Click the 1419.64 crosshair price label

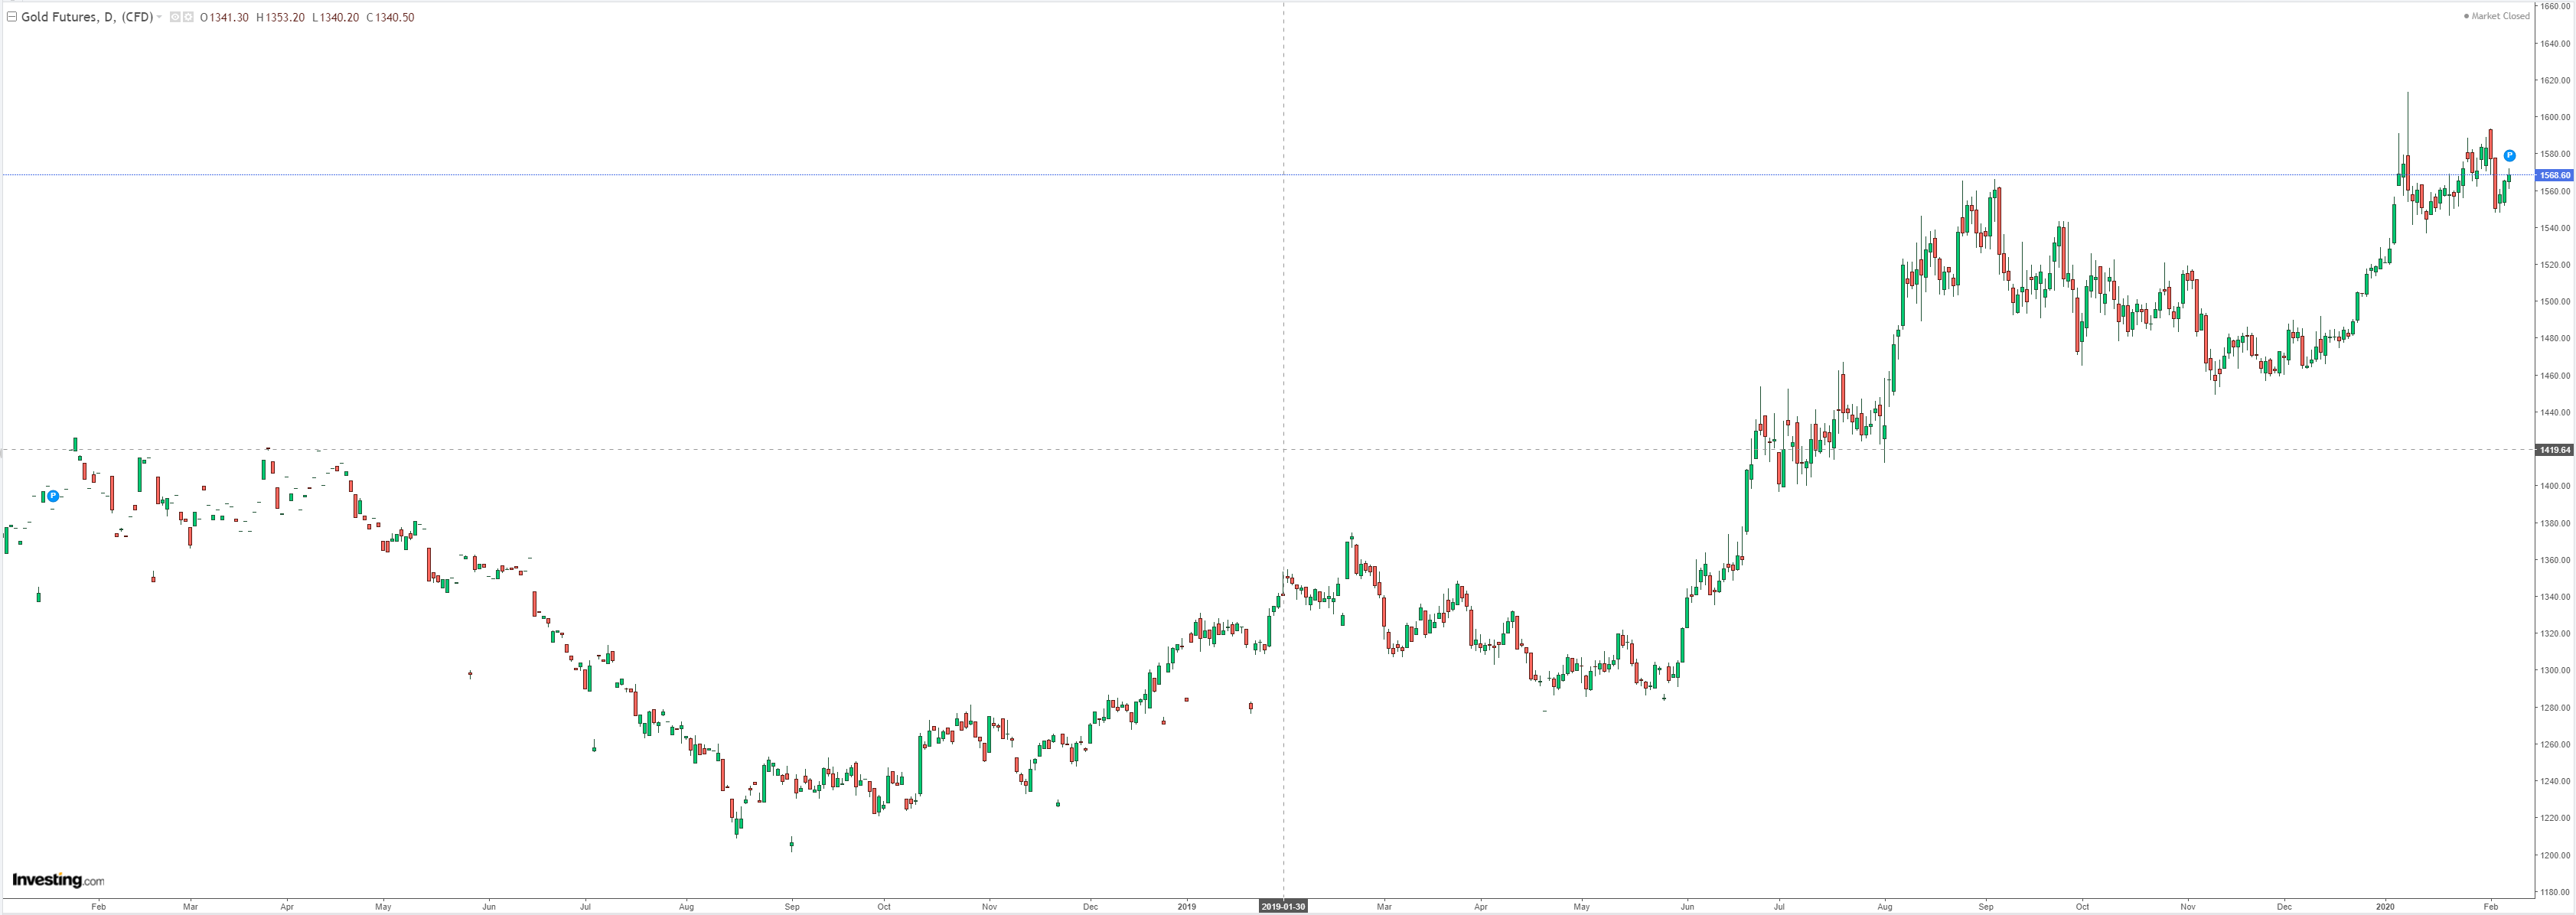tap(2555, 450)
